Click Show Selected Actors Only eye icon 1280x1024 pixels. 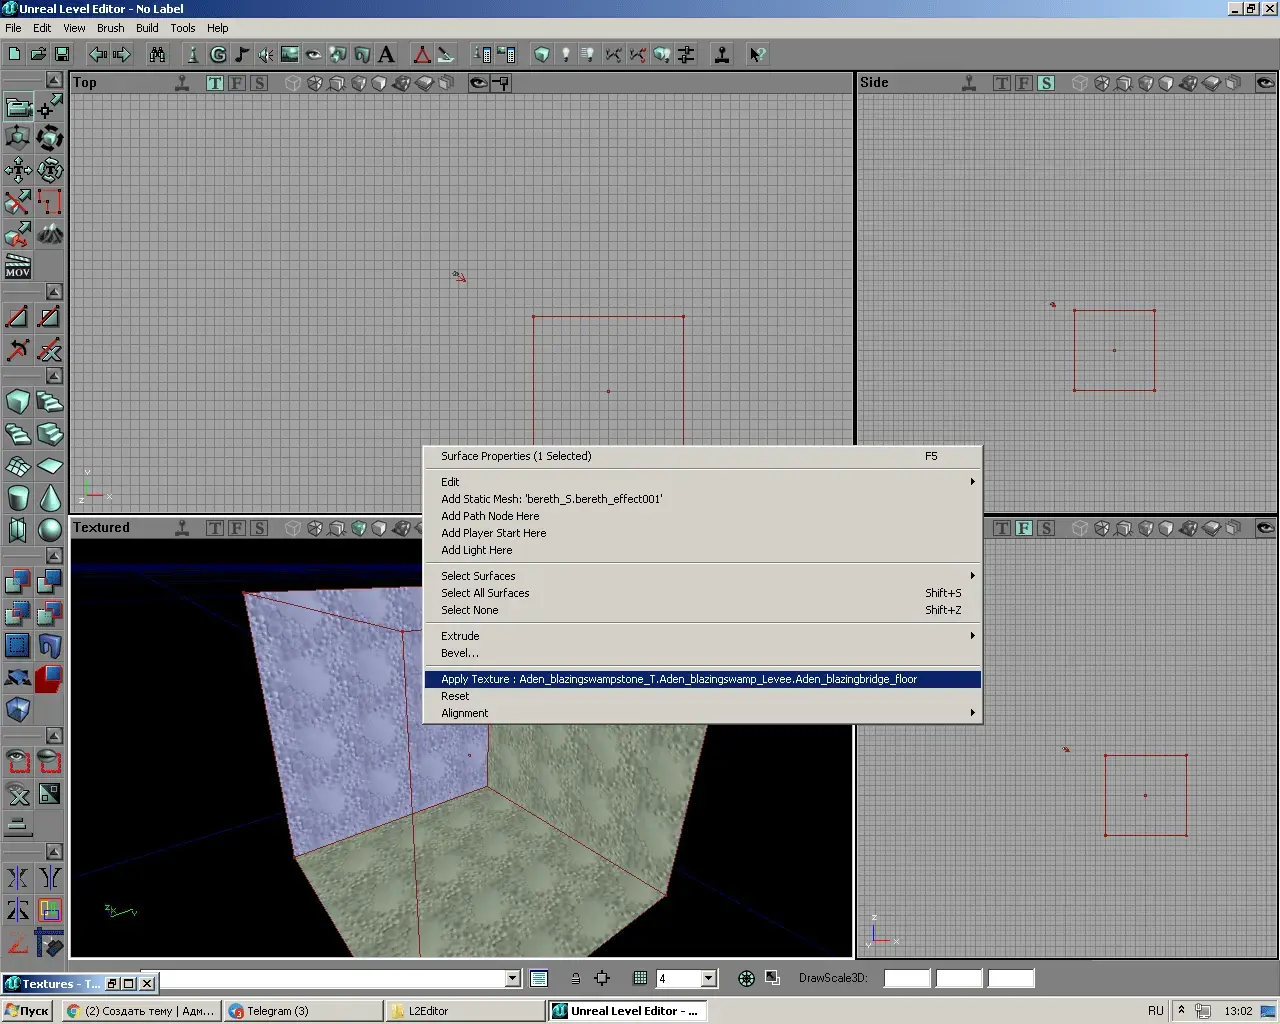click(18, 761)
